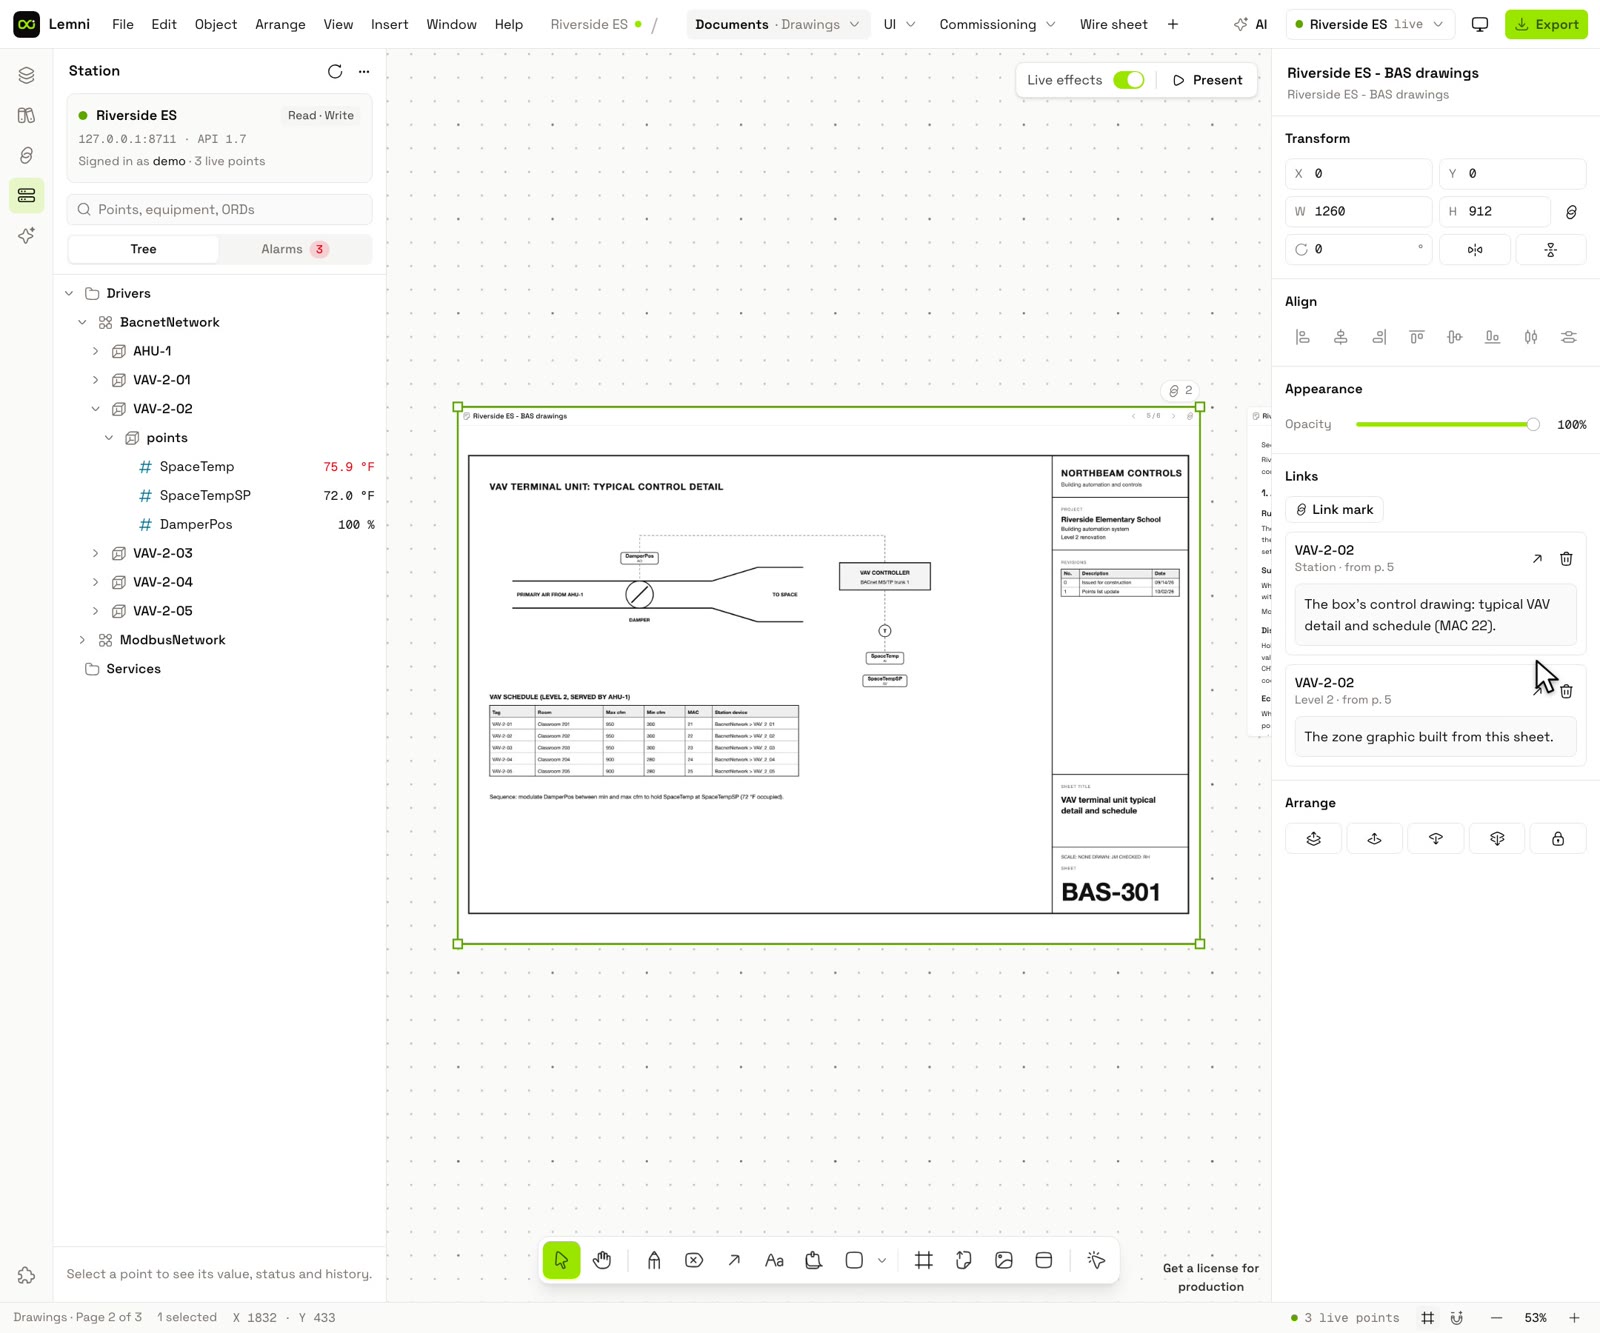Viewport: 1600px width, 1333px height.
Task: Toggle aspect ratio link constraint
Action: coord(1571,212)
